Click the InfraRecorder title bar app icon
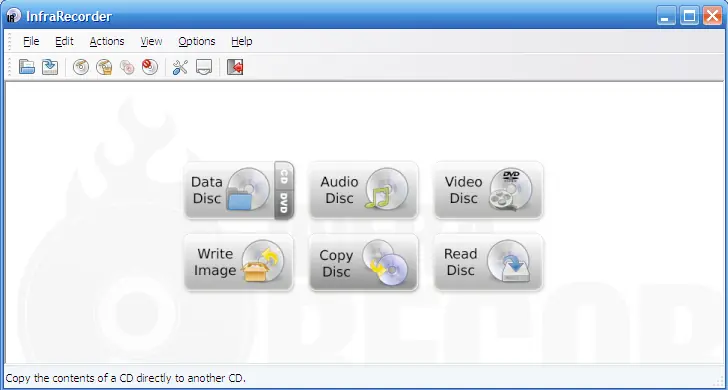 (14, 16)
